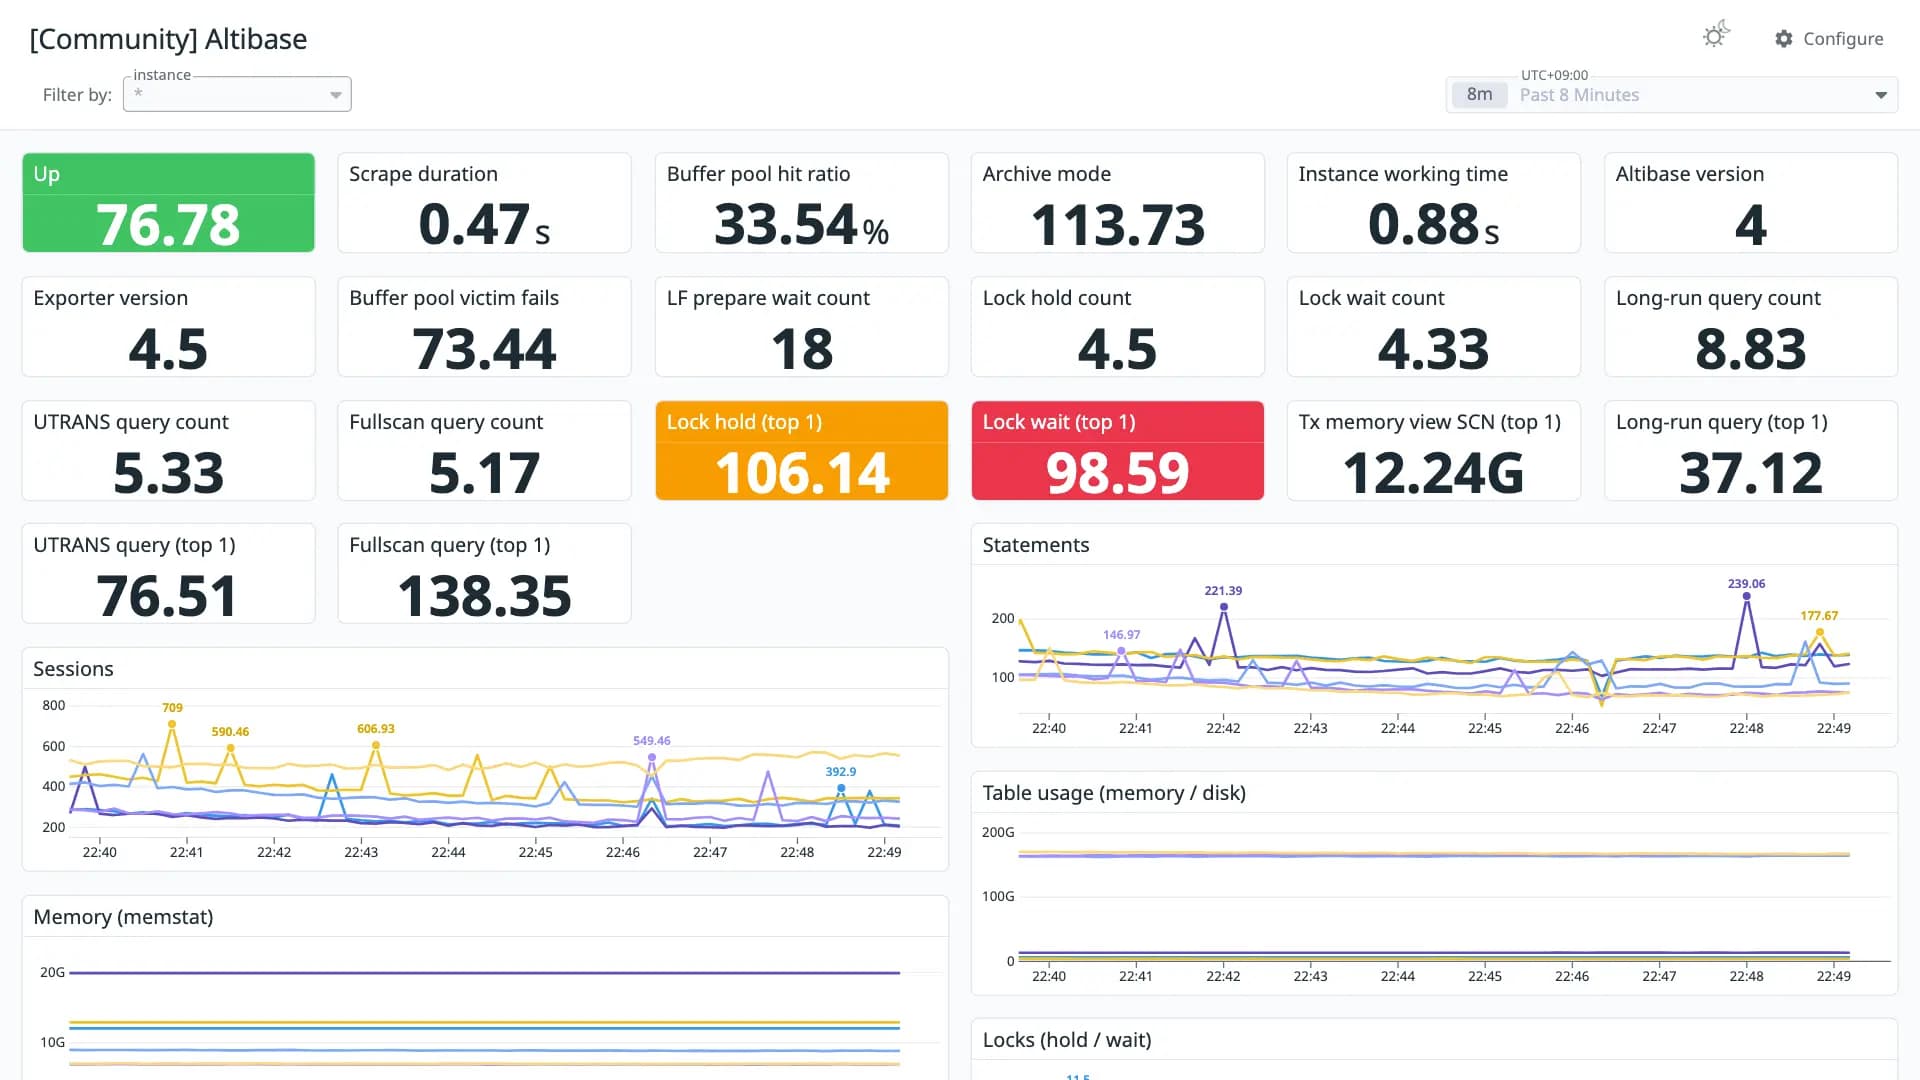Open the UTRANS query (top 1) widget
Screen dimensions: 1920x1080
(x=168, y=573)
